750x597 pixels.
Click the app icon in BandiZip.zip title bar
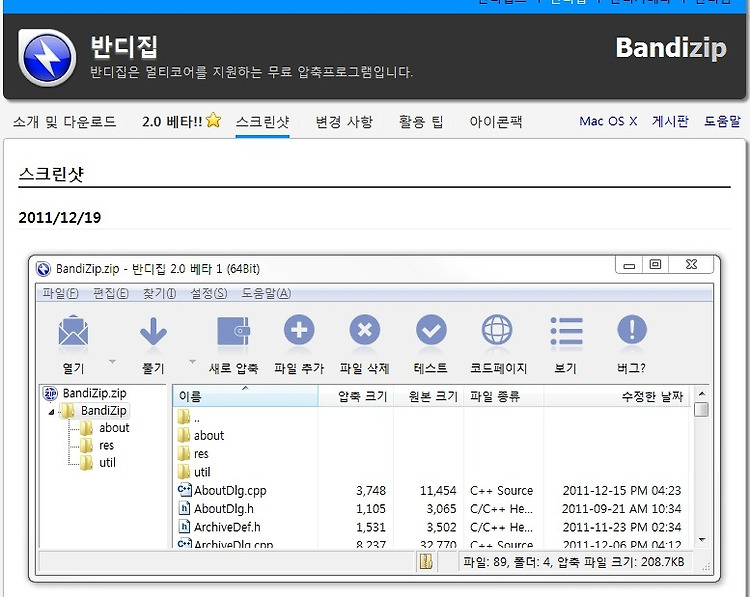pos(44,269)
